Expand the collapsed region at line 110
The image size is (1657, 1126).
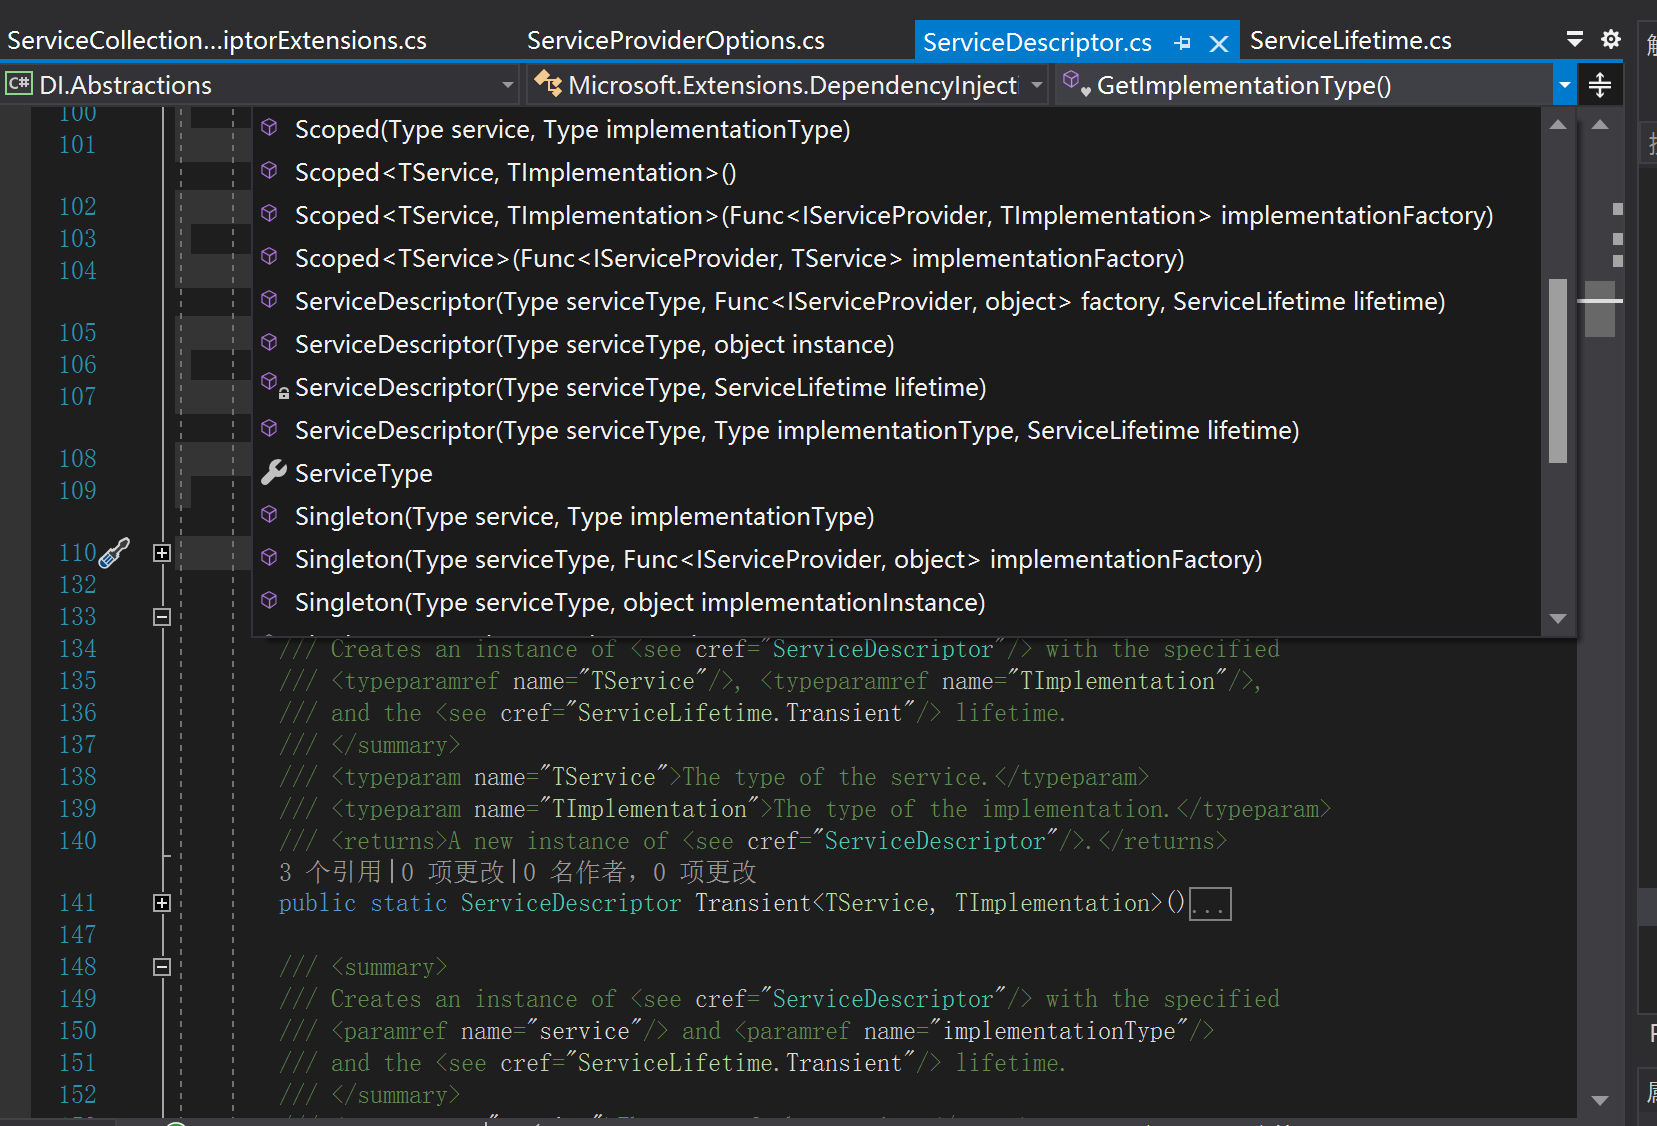click(x=162, y=553)
